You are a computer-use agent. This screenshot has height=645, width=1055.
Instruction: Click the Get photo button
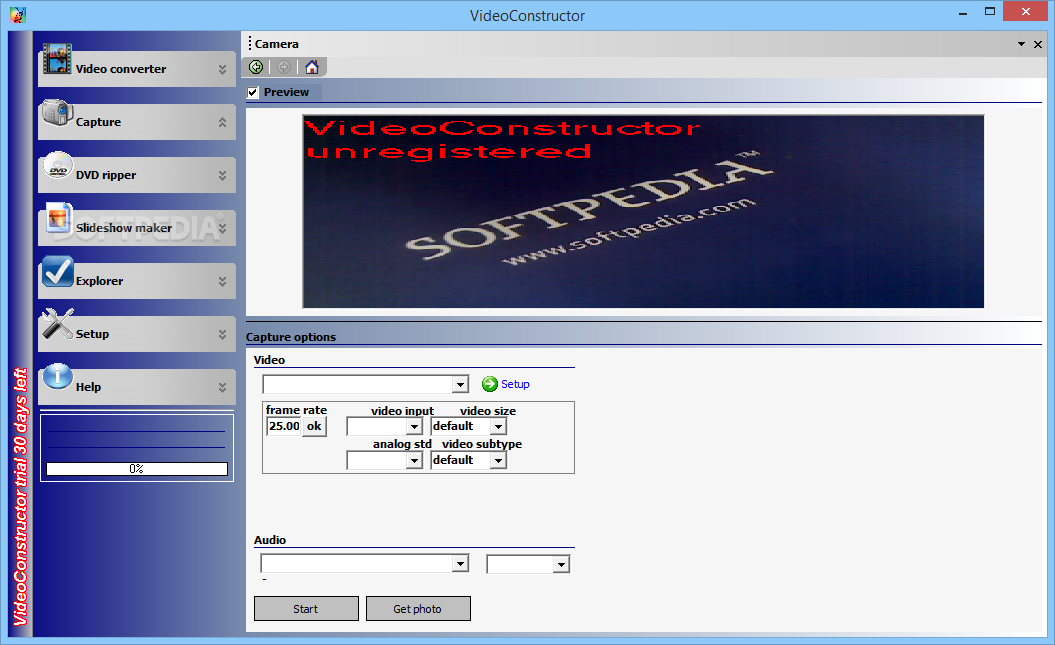pyautogui.click(x=418, y=609)
